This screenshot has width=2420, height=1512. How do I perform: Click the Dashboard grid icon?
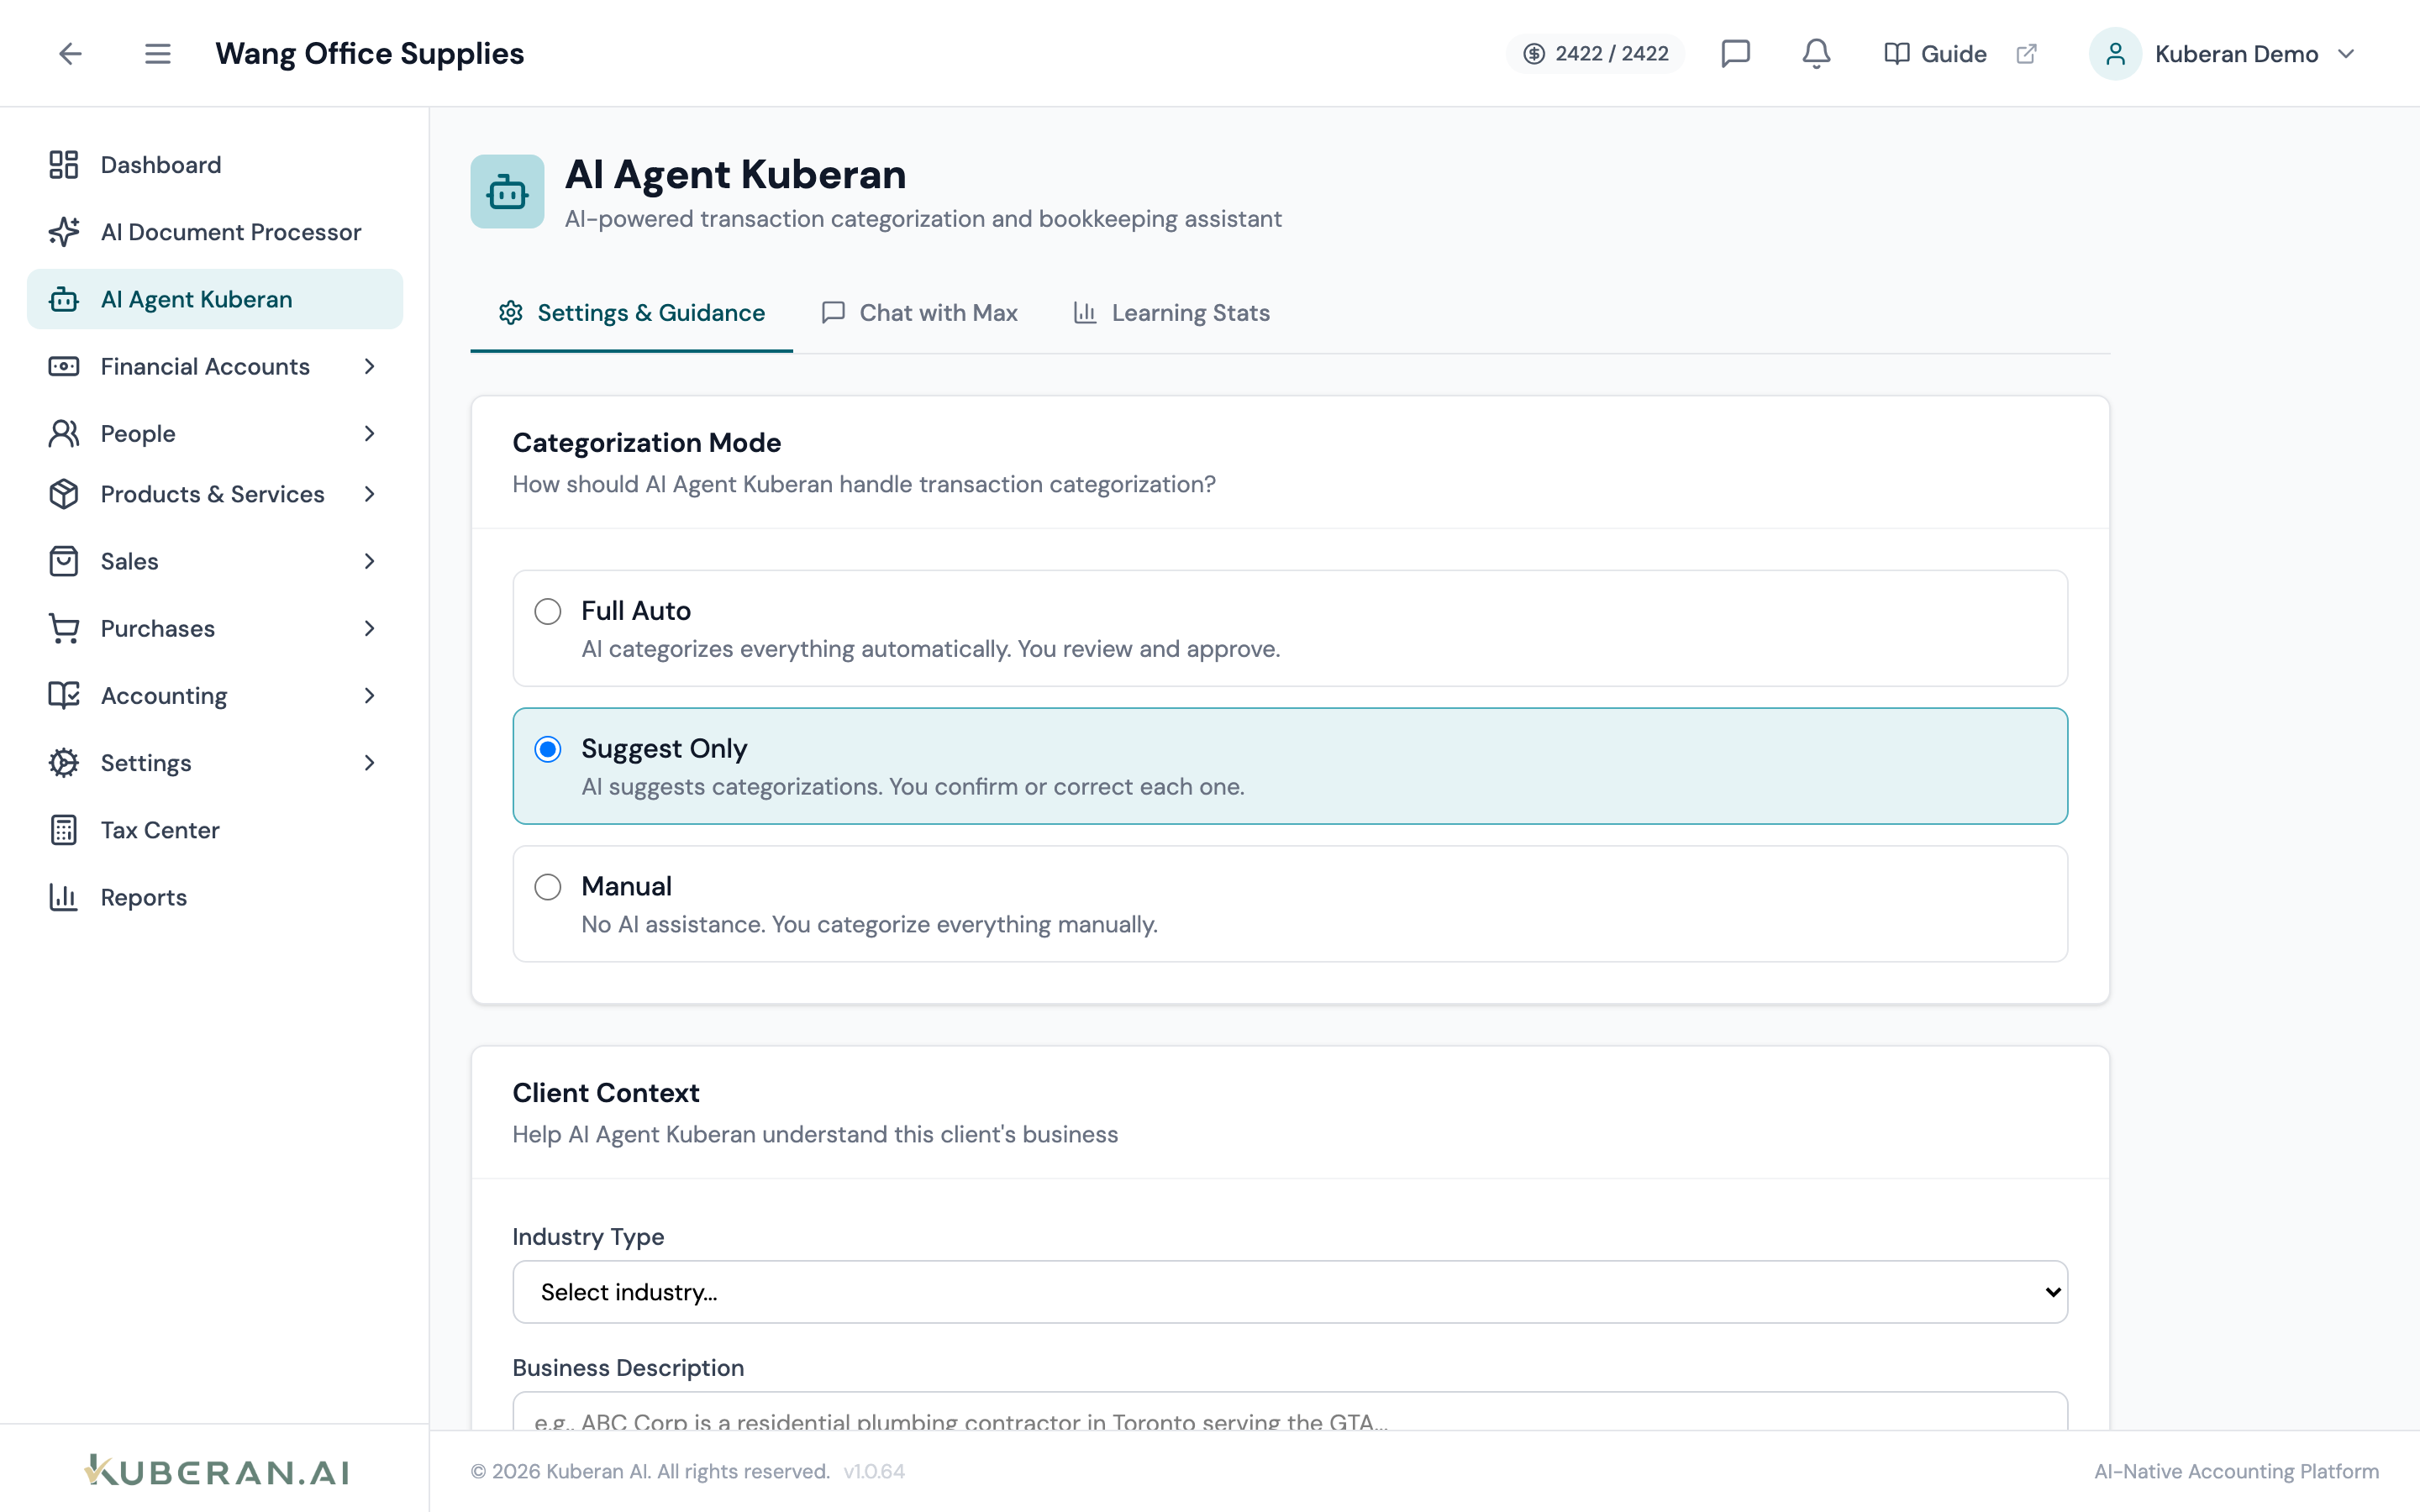pos(64,165)
